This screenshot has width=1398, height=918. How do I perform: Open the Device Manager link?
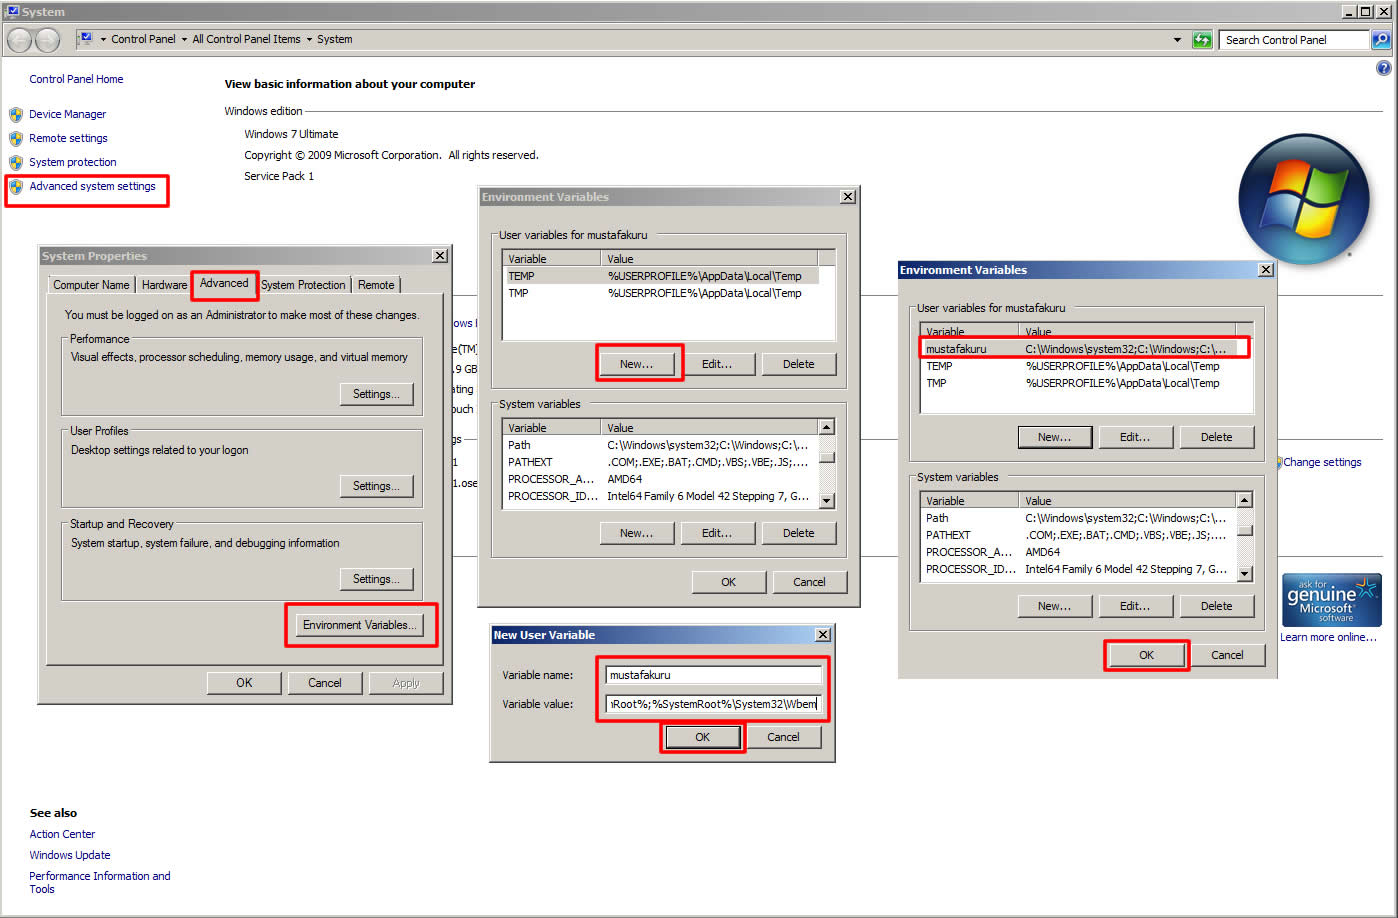[67, 115]
